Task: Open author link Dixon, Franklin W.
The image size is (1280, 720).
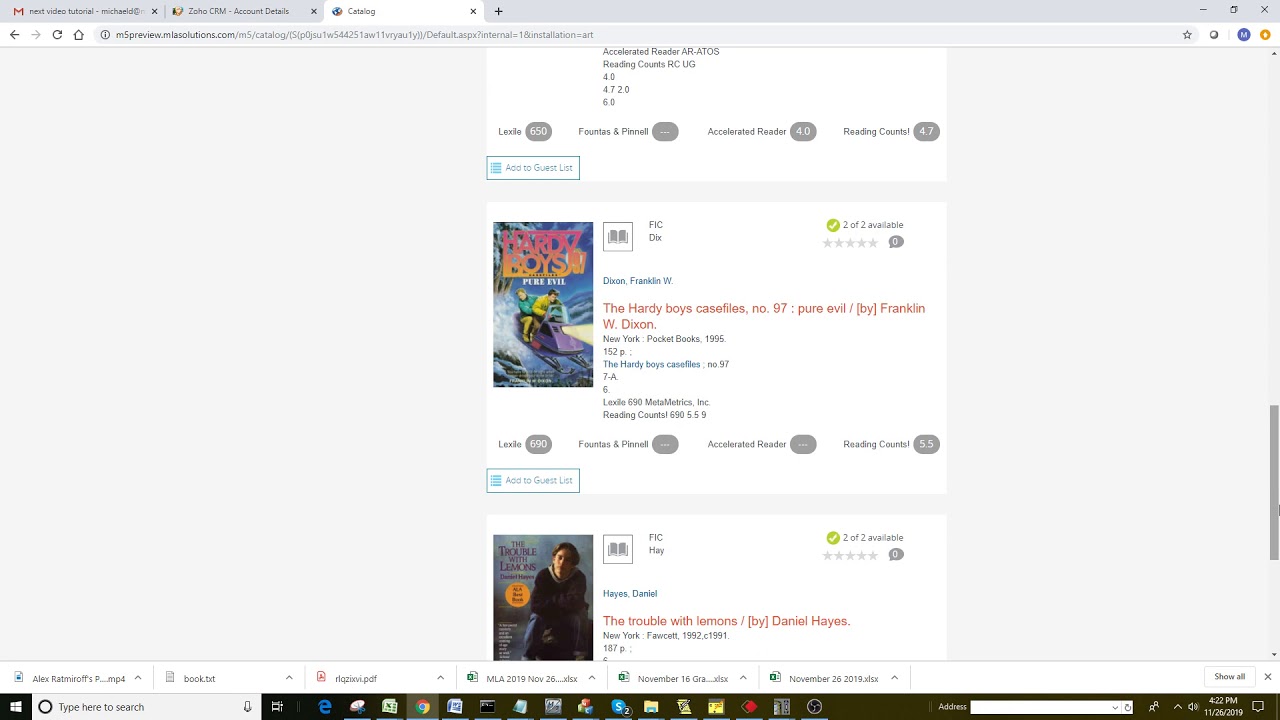Action: tap(638, 281)
